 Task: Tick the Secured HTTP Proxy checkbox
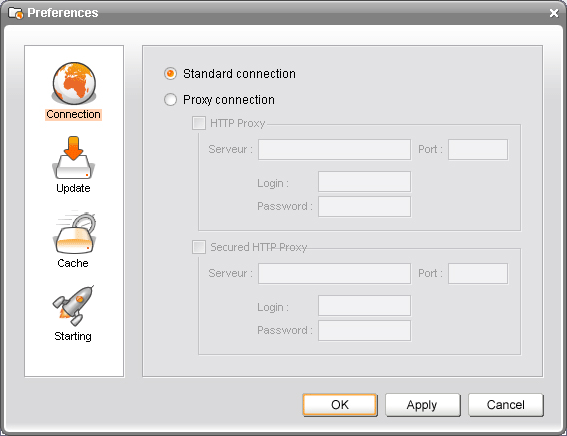point(199,247)
